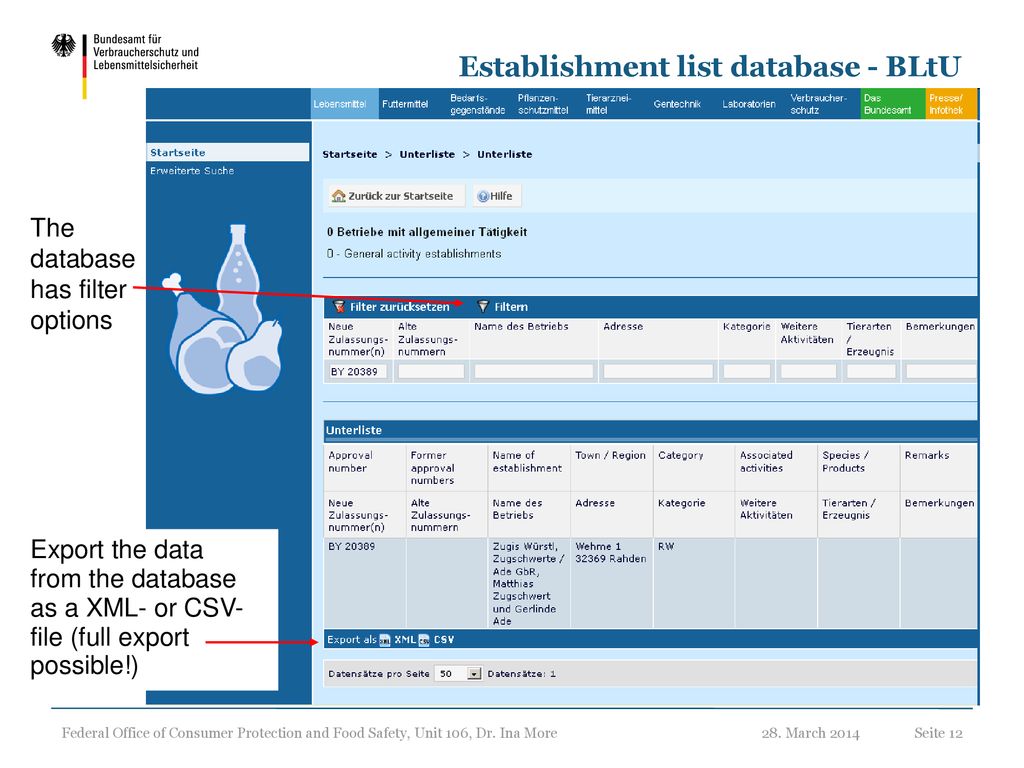This screenshot has height=768, width=1024.
Task: Select the BY 20389 result row cell
Action: tap(364, 584)
